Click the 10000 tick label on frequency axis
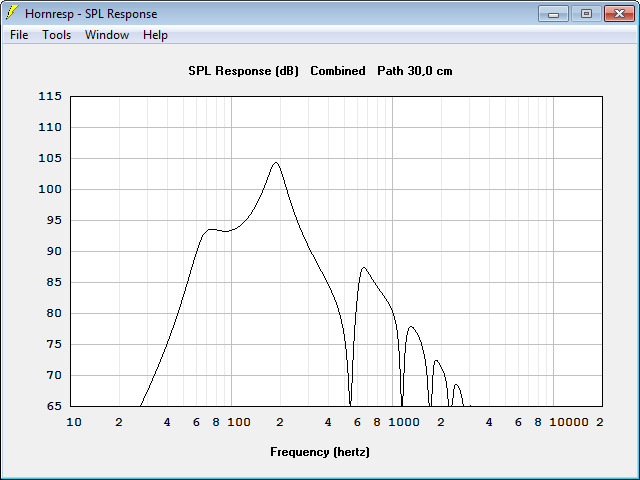The height and width of the screenshot is (480, 640). click(569, 422)
